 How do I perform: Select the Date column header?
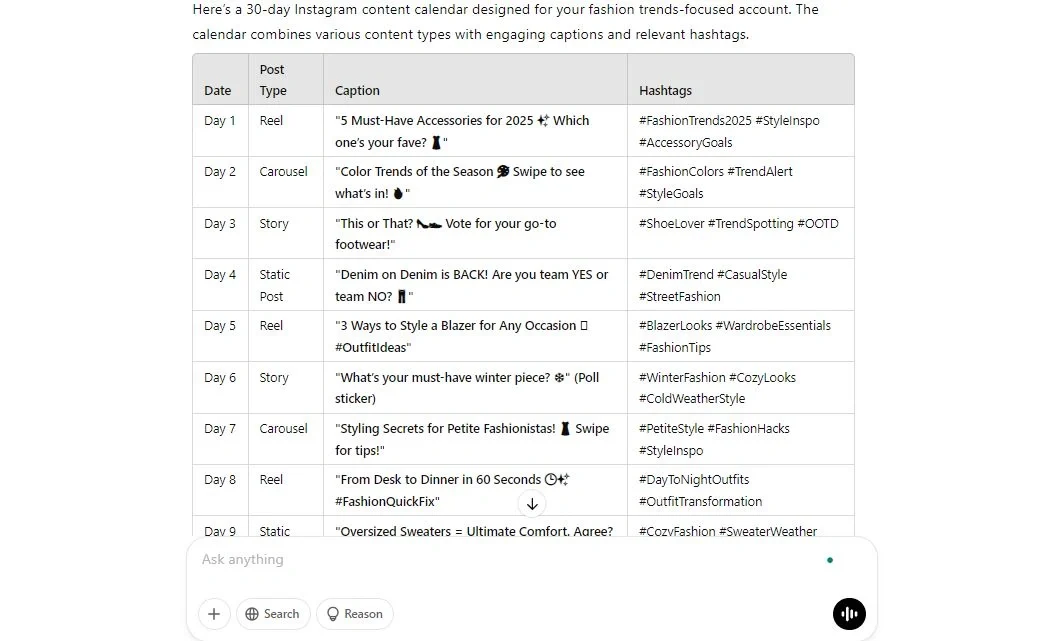[218, 90]
